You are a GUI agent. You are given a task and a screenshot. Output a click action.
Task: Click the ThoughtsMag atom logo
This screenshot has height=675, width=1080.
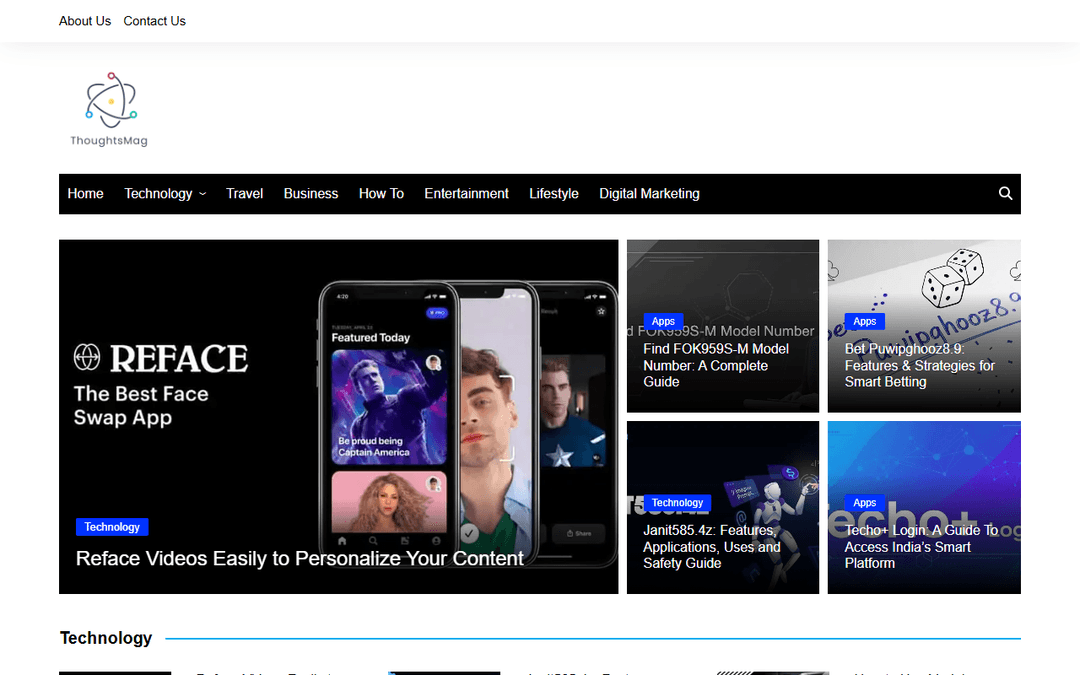point(111,101)
